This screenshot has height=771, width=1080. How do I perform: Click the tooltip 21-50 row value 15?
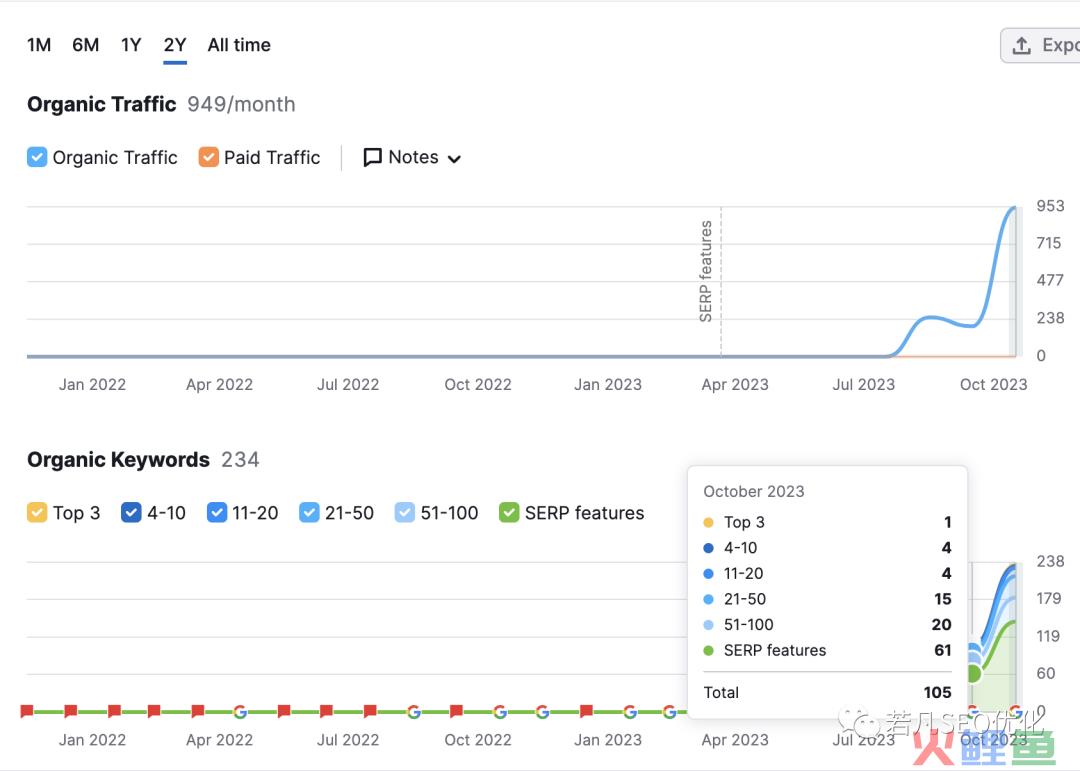(942, 599)
